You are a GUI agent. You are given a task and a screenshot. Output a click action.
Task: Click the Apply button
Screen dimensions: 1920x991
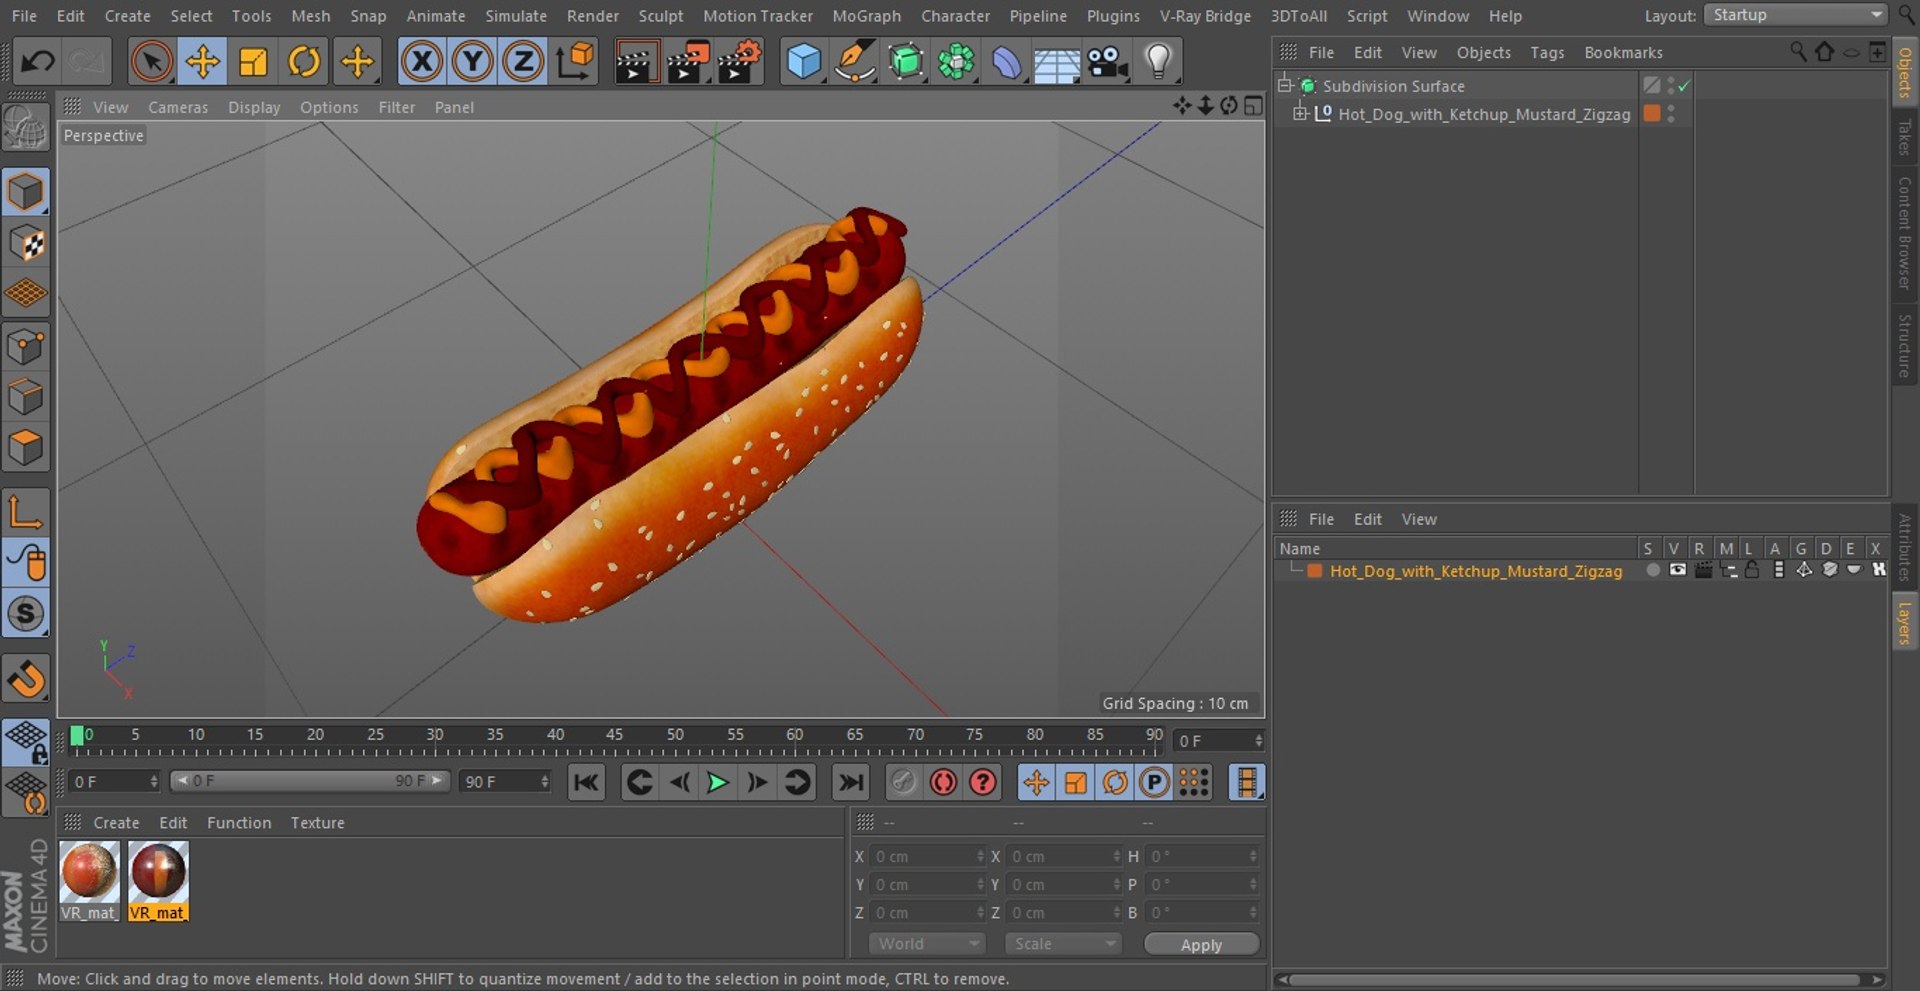pyautogui.click(x=1201, y=945)
